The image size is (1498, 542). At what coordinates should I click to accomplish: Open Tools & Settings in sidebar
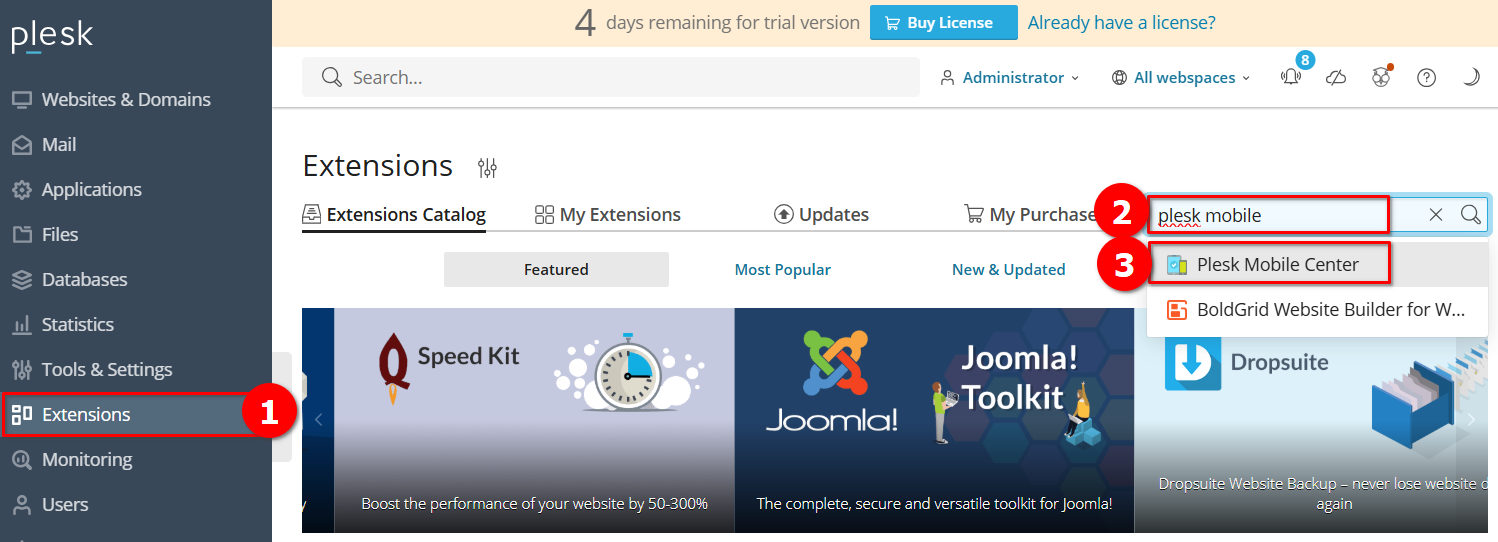(x=106, y=369)
